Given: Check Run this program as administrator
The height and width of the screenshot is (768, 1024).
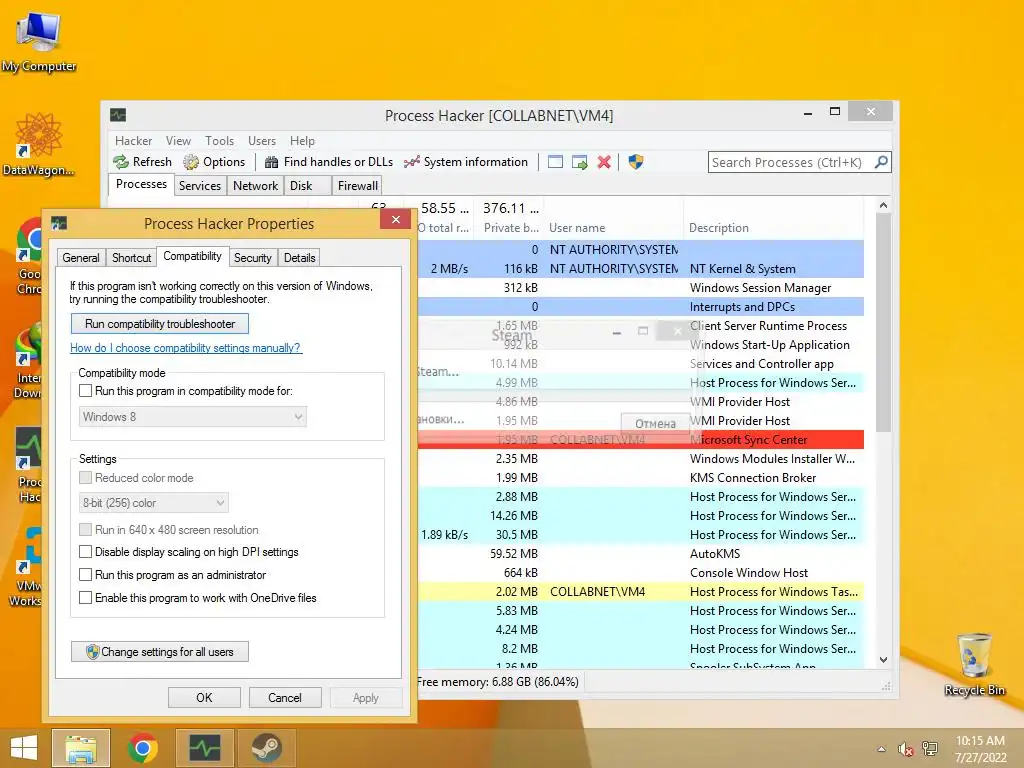Looking at the screenshot, I should (x=85, y=575).
